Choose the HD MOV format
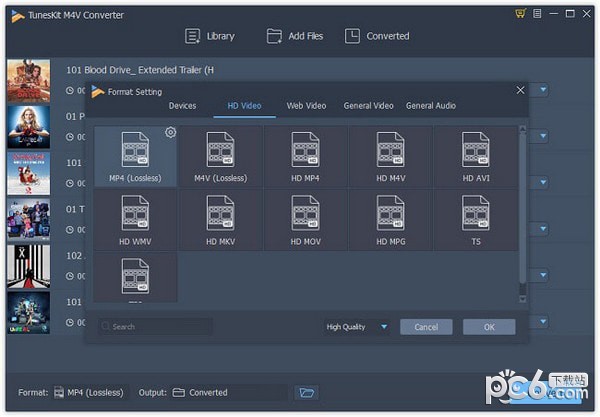Viewport: 600px width, 417px height. tap(305, 220)
